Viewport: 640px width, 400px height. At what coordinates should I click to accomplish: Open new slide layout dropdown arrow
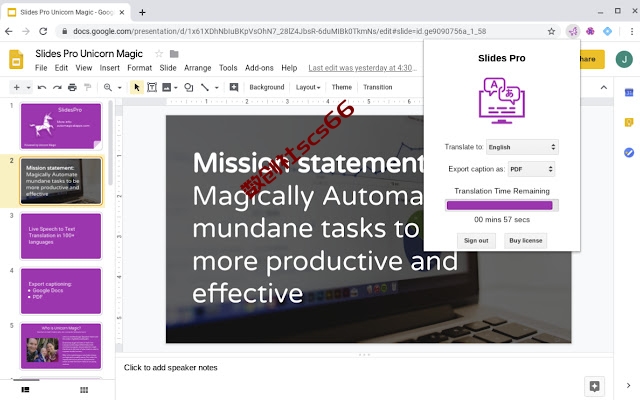(28, 88)
